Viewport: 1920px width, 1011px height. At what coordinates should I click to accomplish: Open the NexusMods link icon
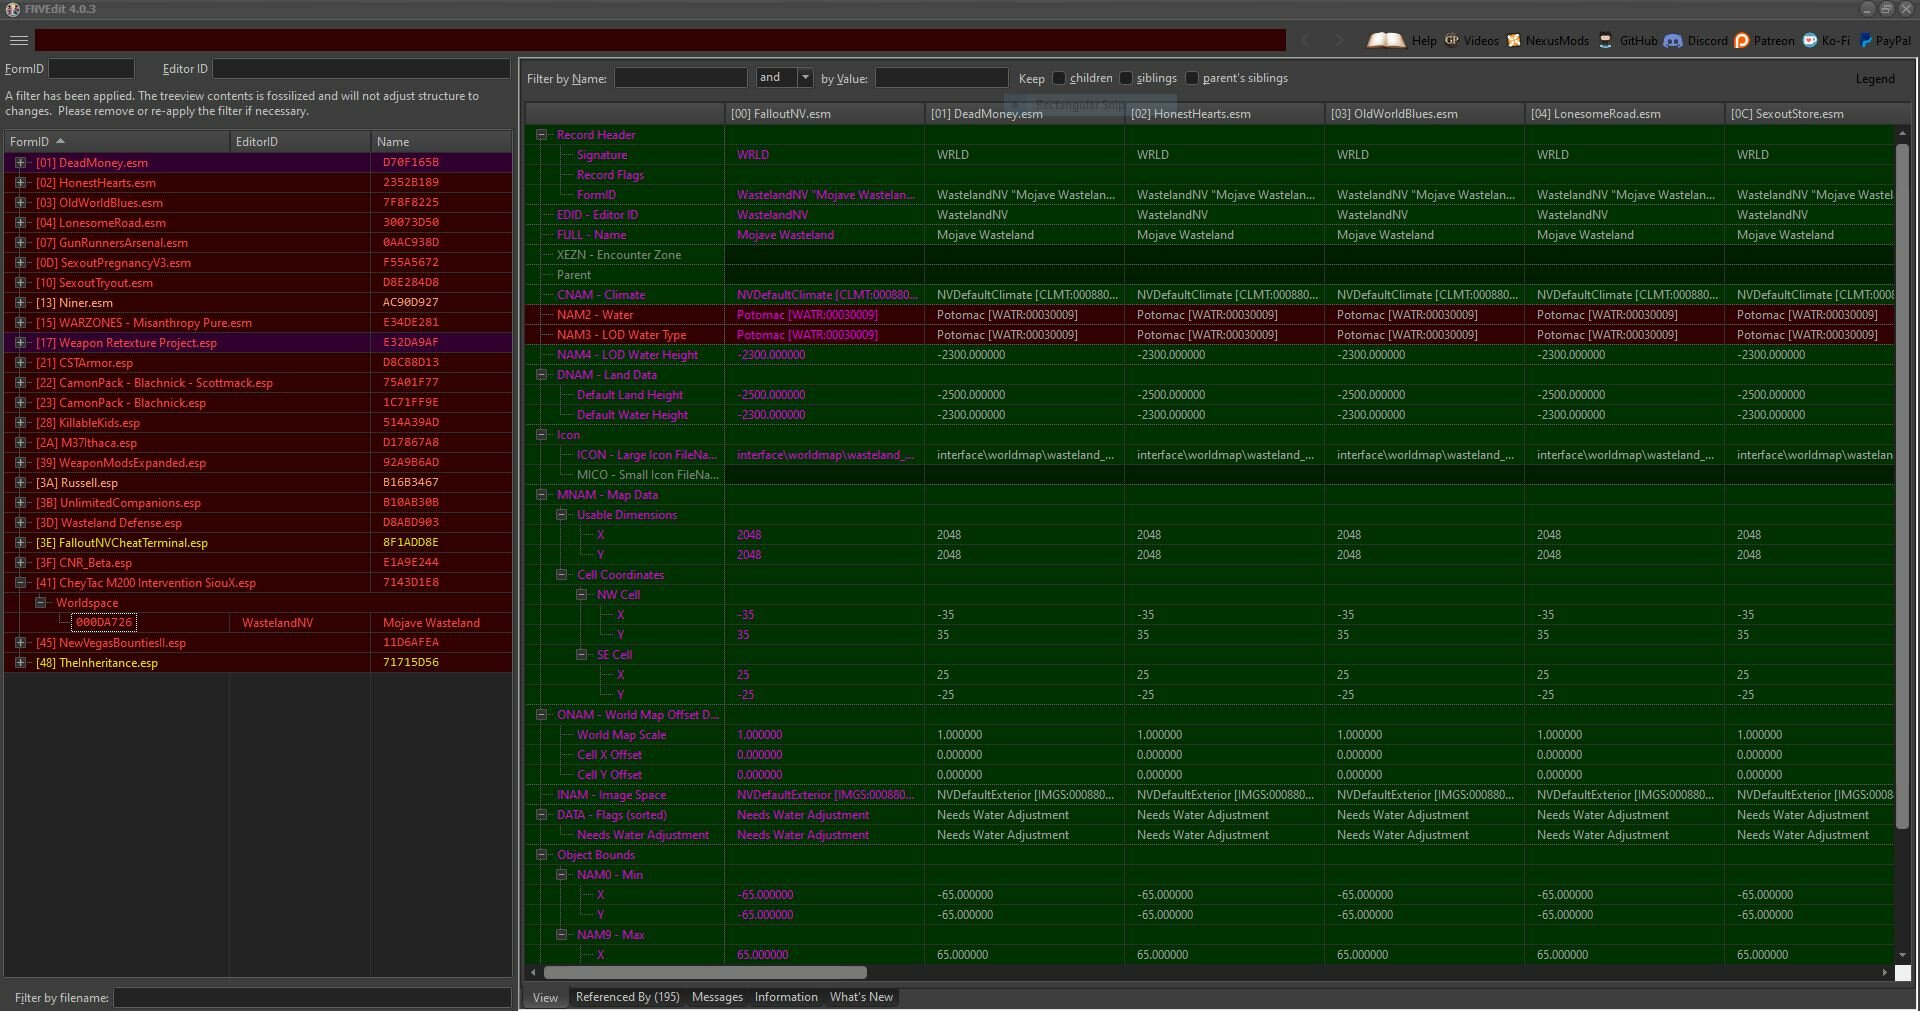pyautogui.click(x=1514, y=40)
